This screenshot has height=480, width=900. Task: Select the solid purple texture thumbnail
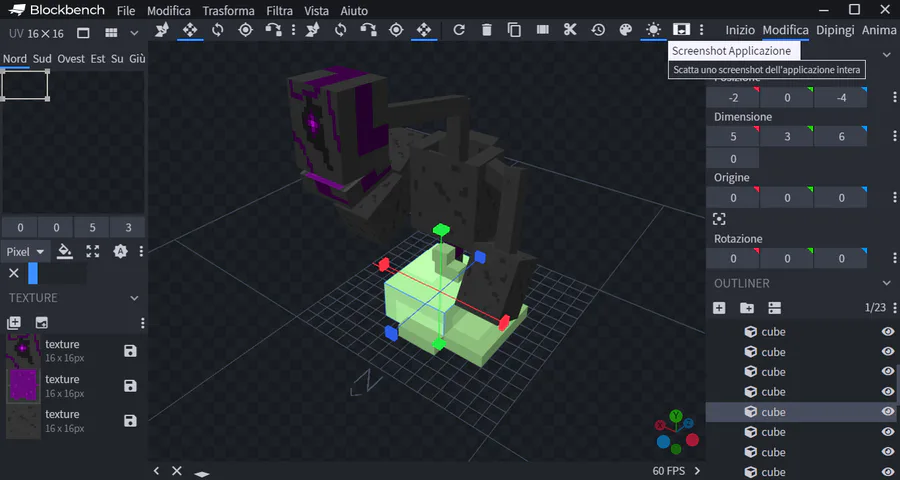(23, 386)
